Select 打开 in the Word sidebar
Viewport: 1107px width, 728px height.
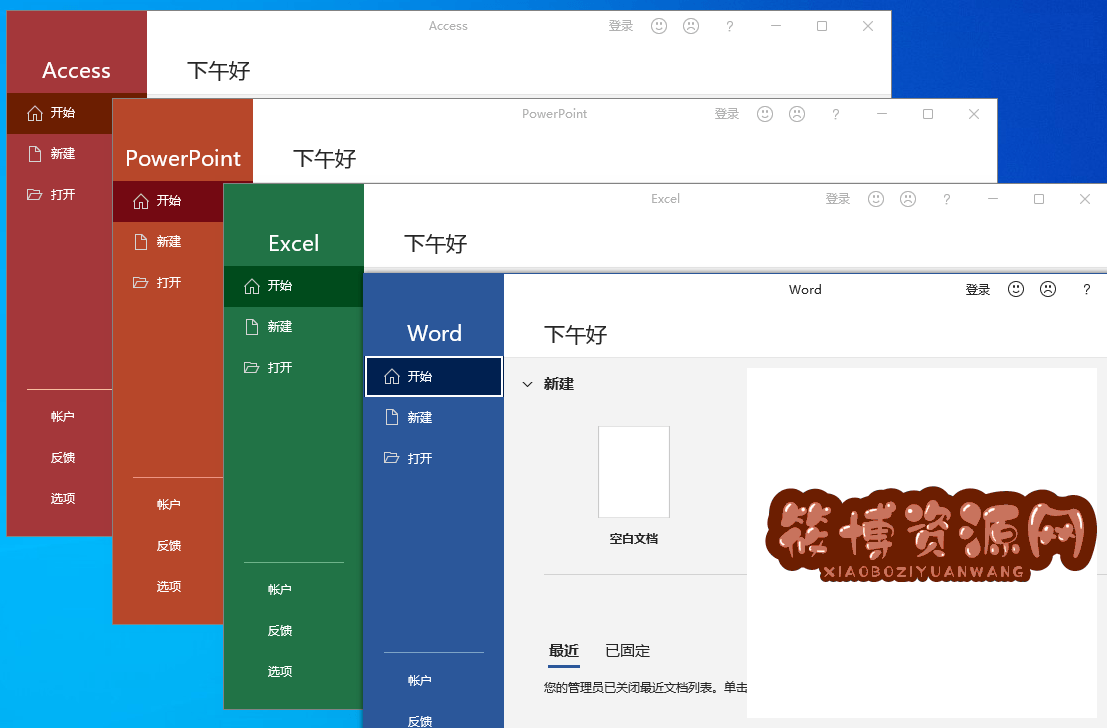tap(433, 458)
